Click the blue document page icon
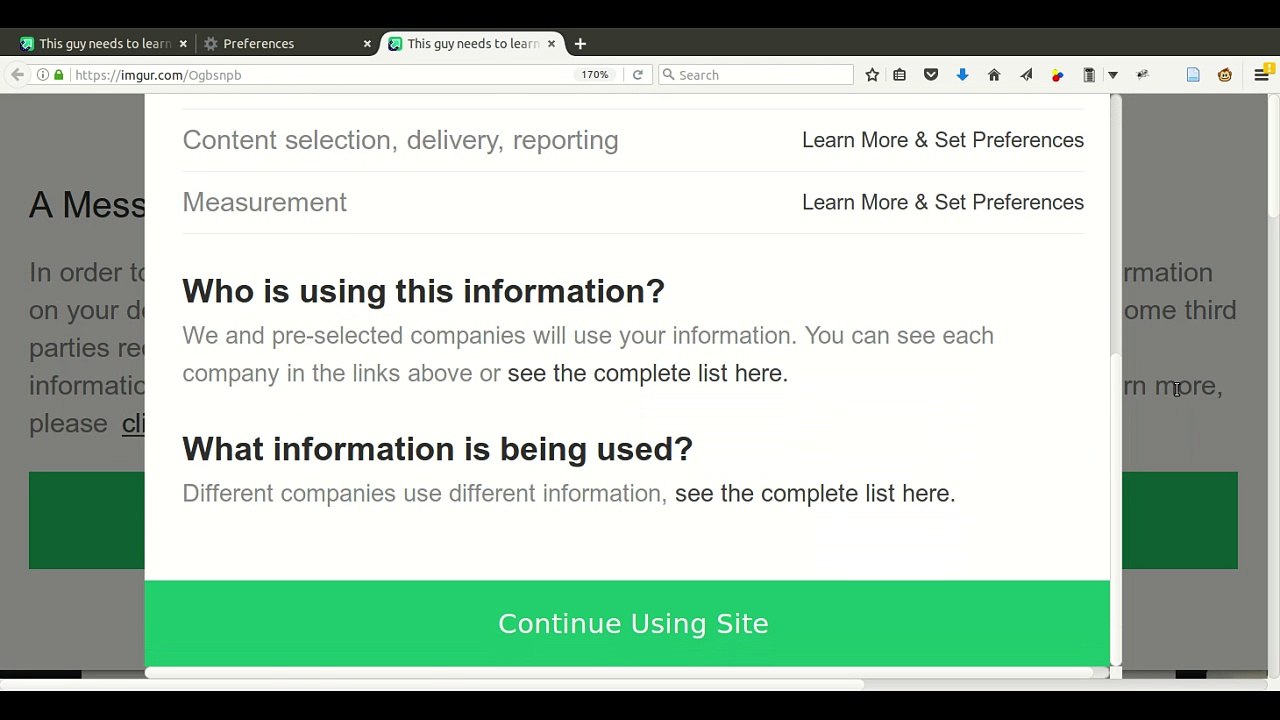Screen dimensions: 1280x720 (1193, 75)
